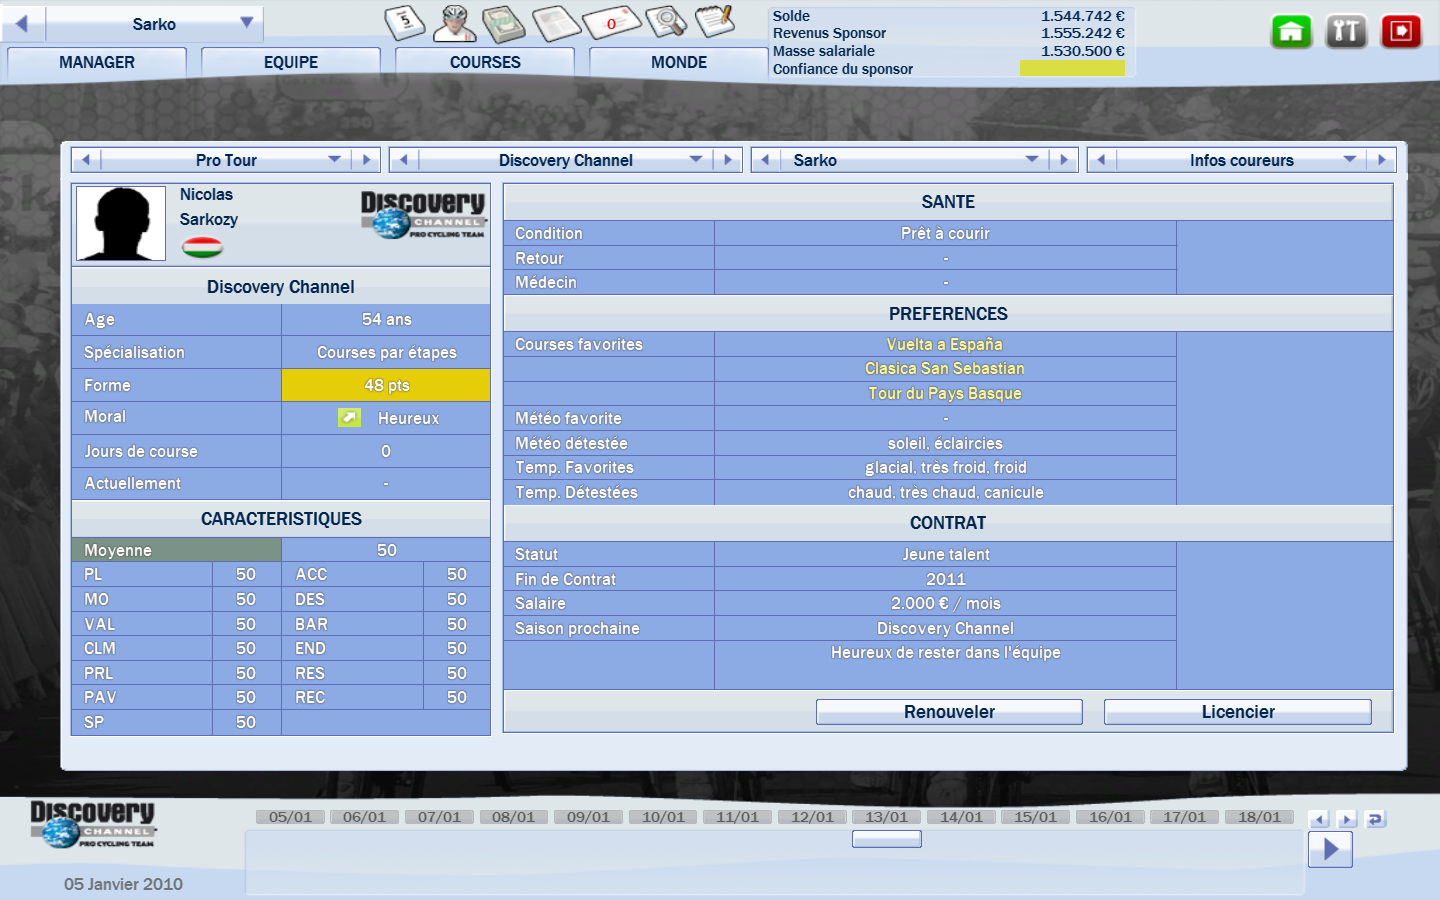This screenshot has width=1440, height=900.
Task: Open options with the wrench-and-hammer icon
Action: [1346, 32]
